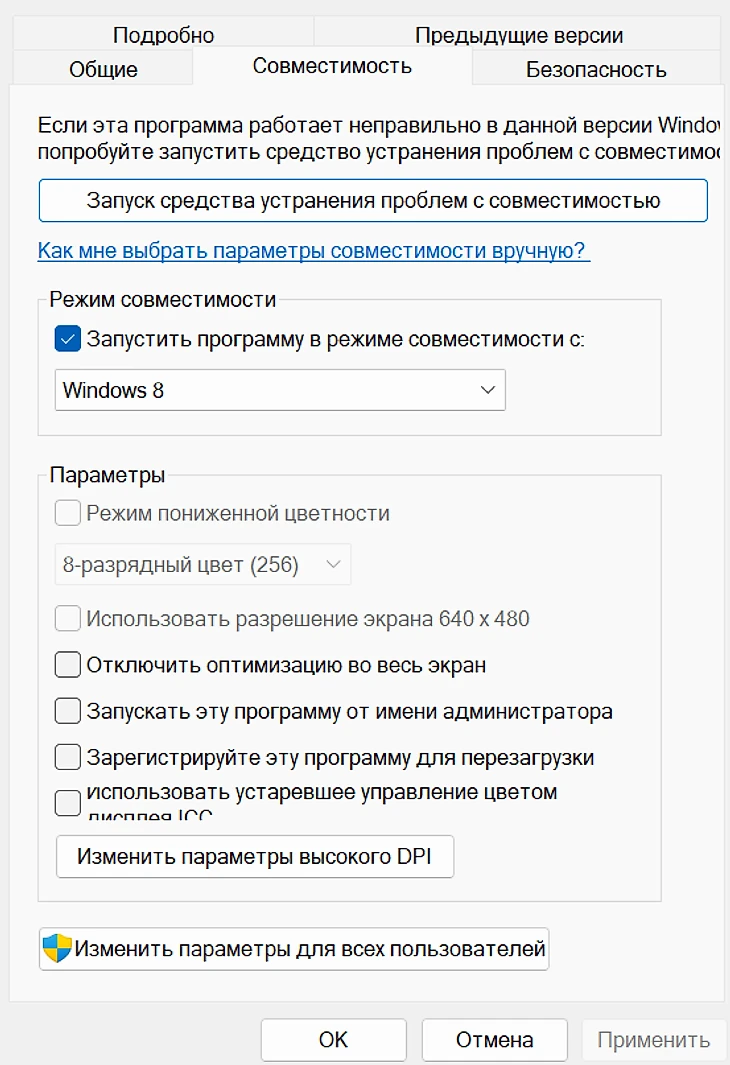Open the Предыдущие версии tab
Screen dimensions: 730x1065
pos(519,36)
